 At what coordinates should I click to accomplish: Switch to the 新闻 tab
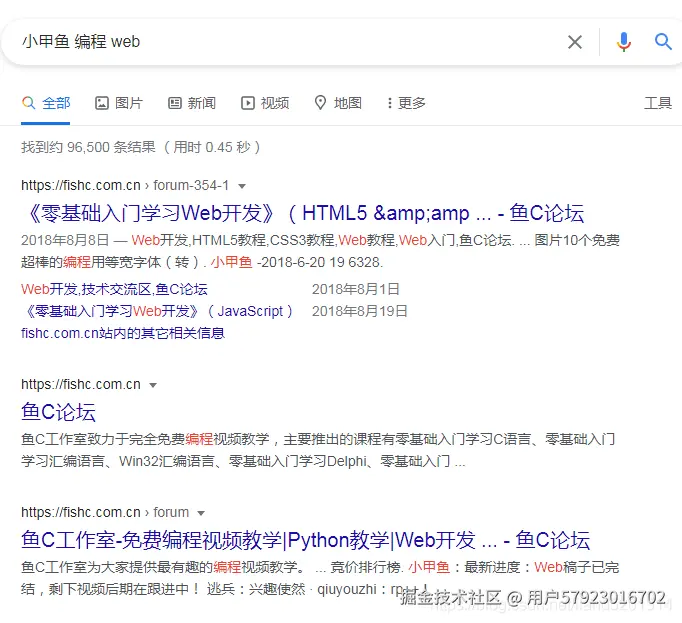click(x=192, y=103)
